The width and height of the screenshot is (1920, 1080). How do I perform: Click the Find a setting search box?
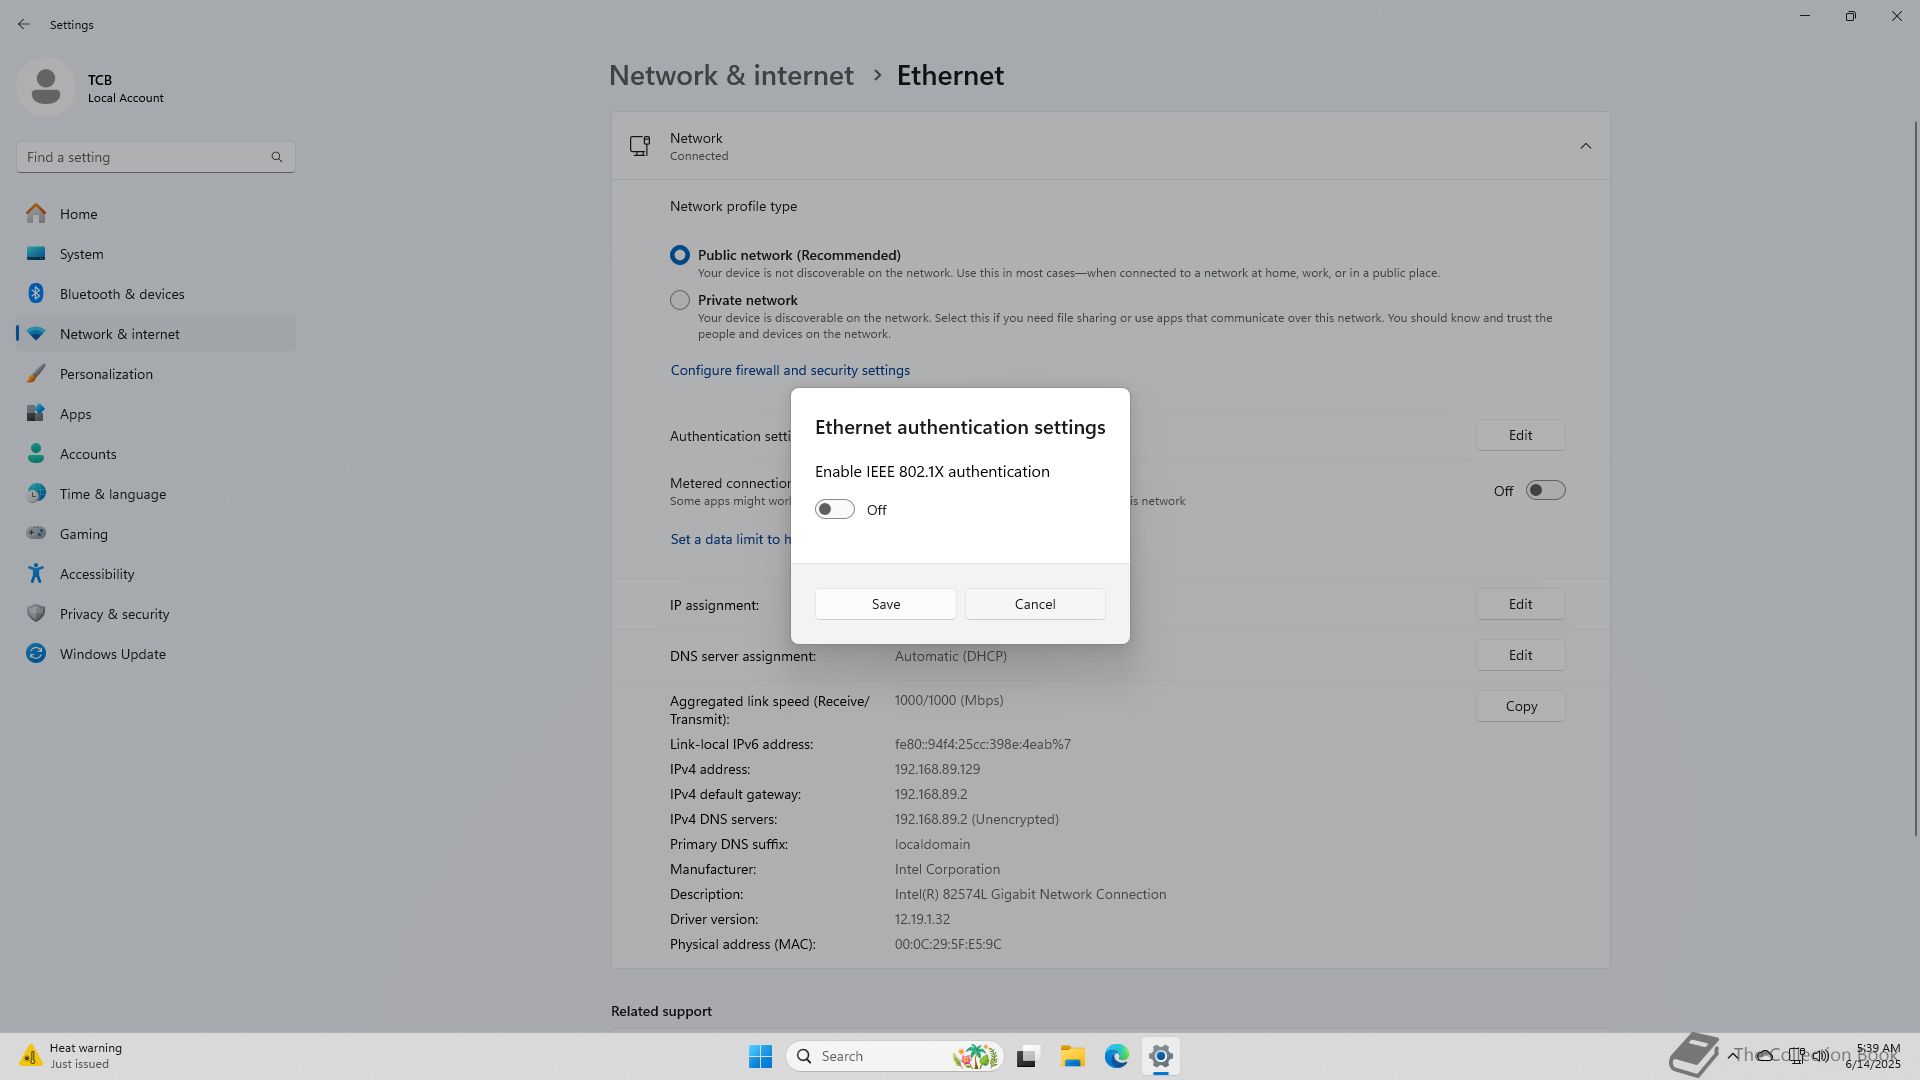[x=145, y=157]
